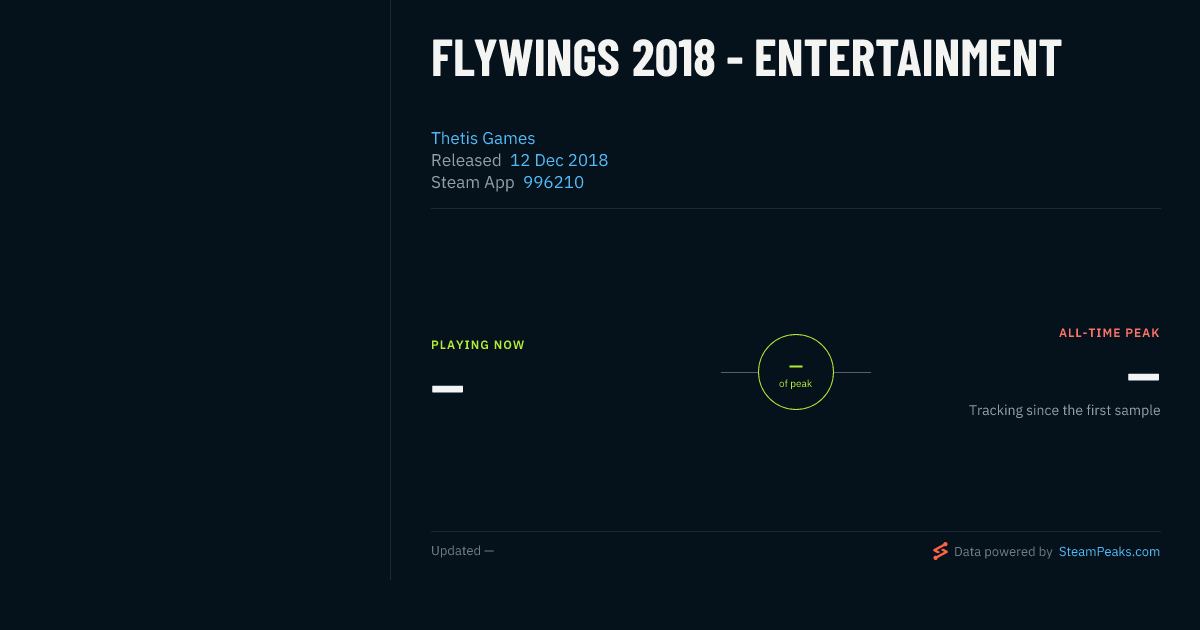Click the ALL-TIME PEAK label
The image size is (1200, 630).
(1109, 333)
